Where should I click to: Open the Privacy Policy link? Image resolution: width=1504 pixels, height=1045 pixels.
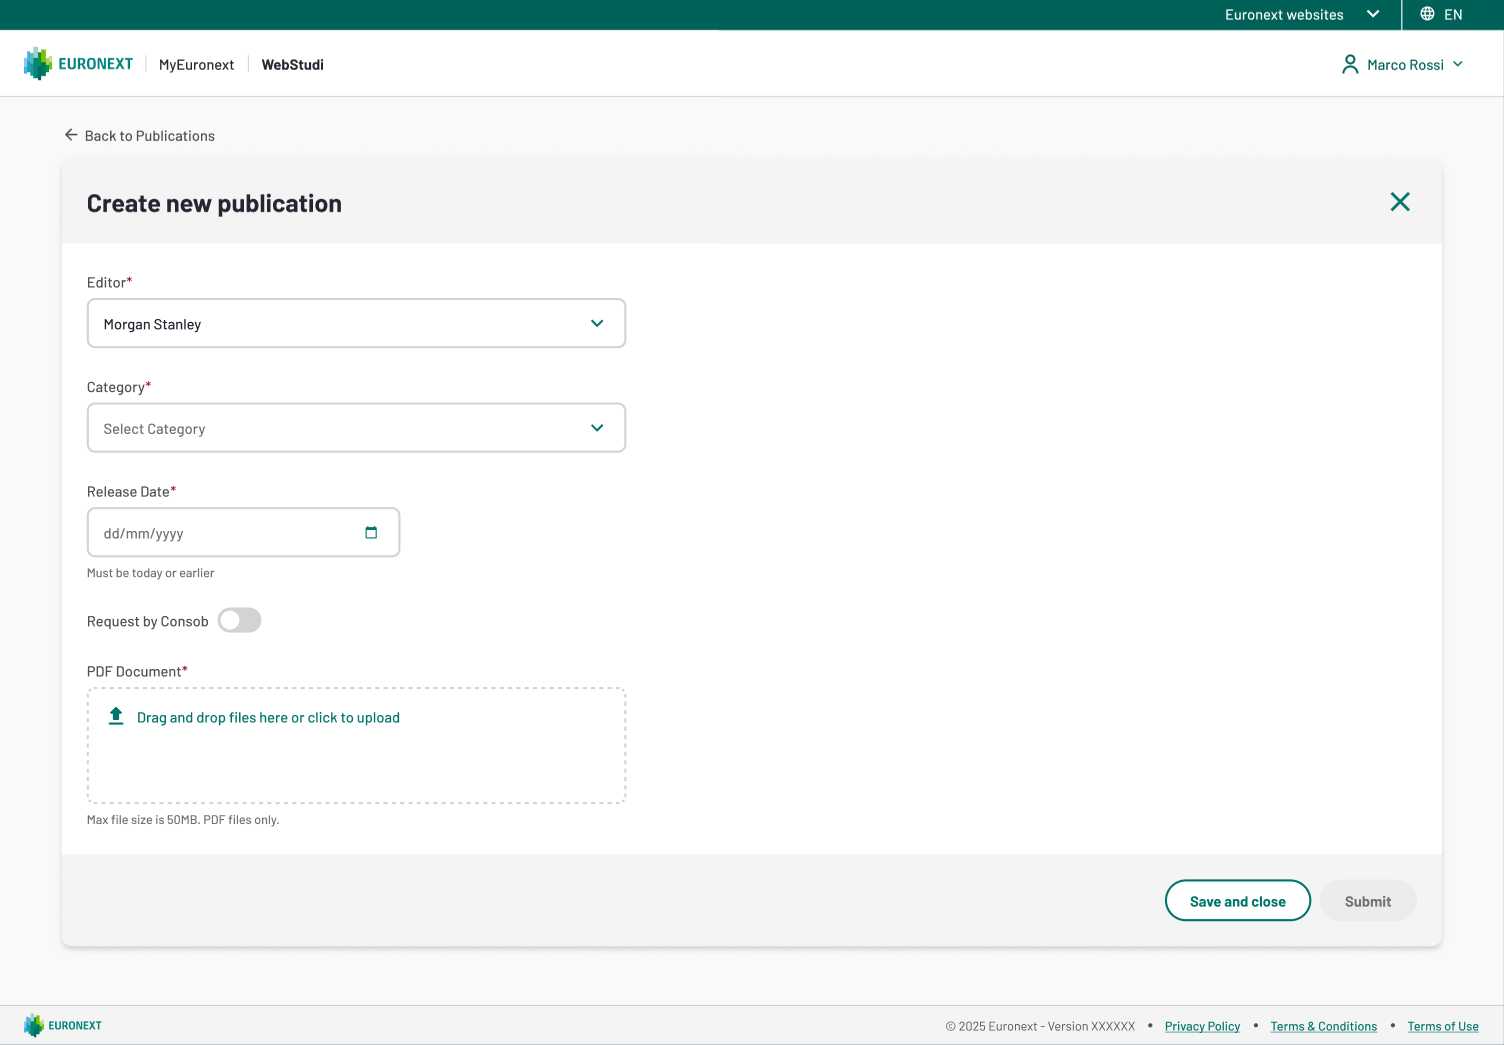(1202, 1026)
